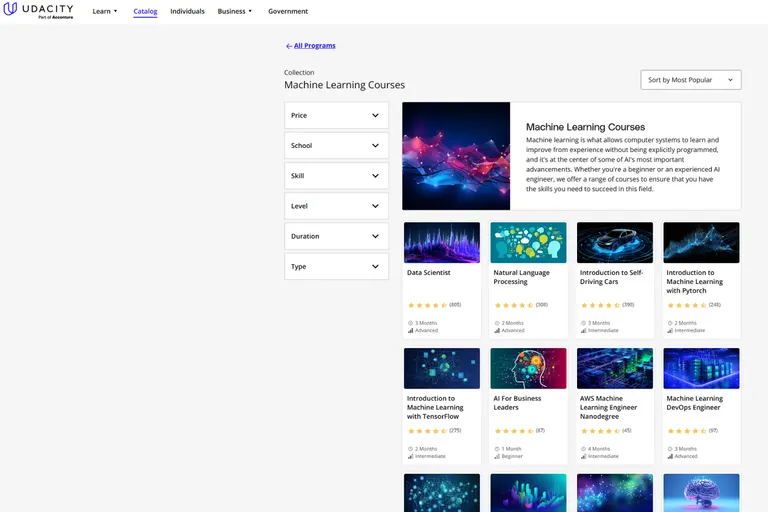The height and width of the screenshot is (512, 768).
Task: Open Introduction to Machine Learning with Pytorch thumbnail
Action: [x=701, y=243]
